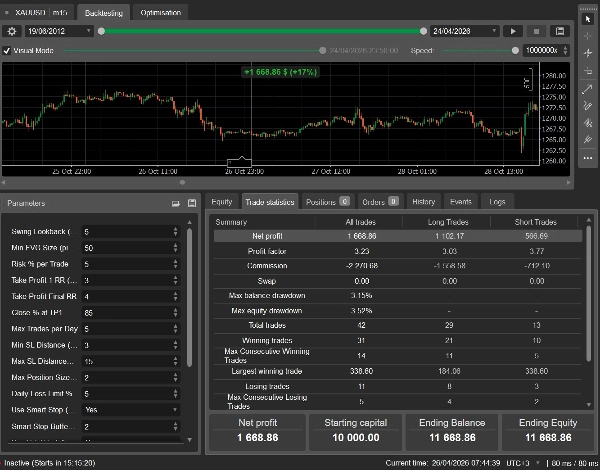Screen dimensions: 600x470
Task: Open the Positions tab
Action: [x=327, y=202]
